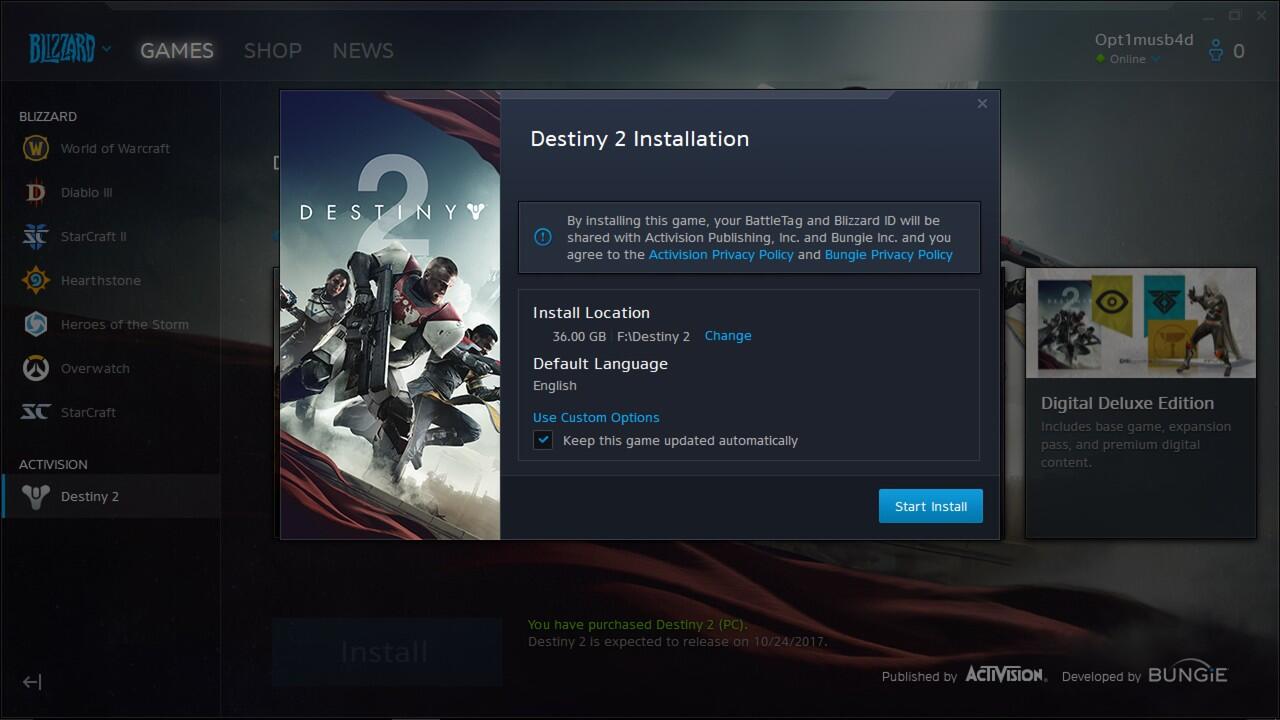Select the Overwatch icon
The width and height of the screenshot is (1280, 720).
pos(35,368)
